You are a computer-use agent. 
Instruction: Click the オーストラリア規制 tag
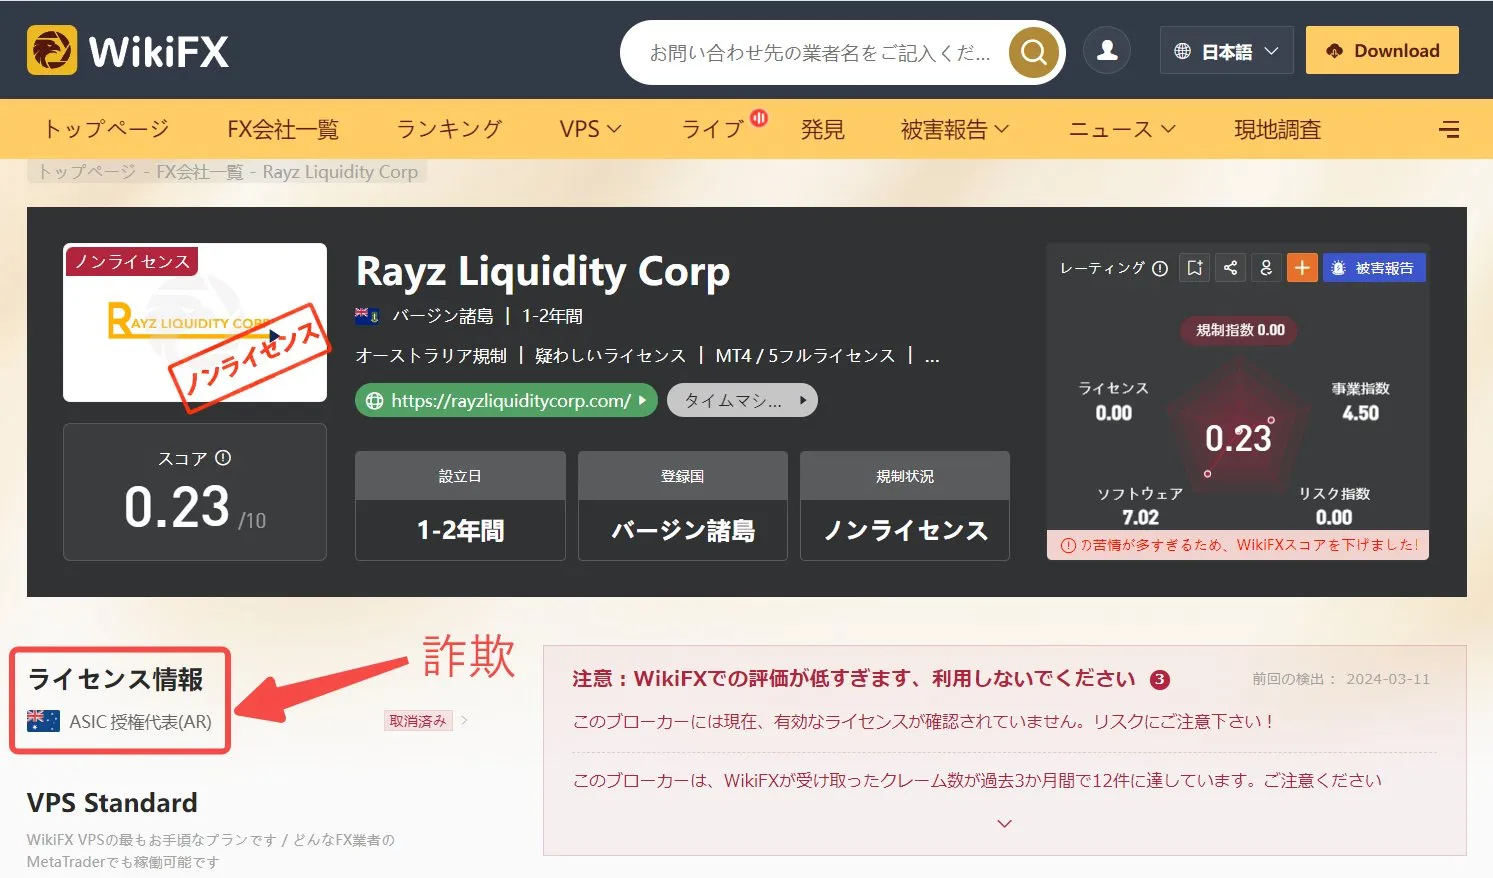[x=431, y=356]
